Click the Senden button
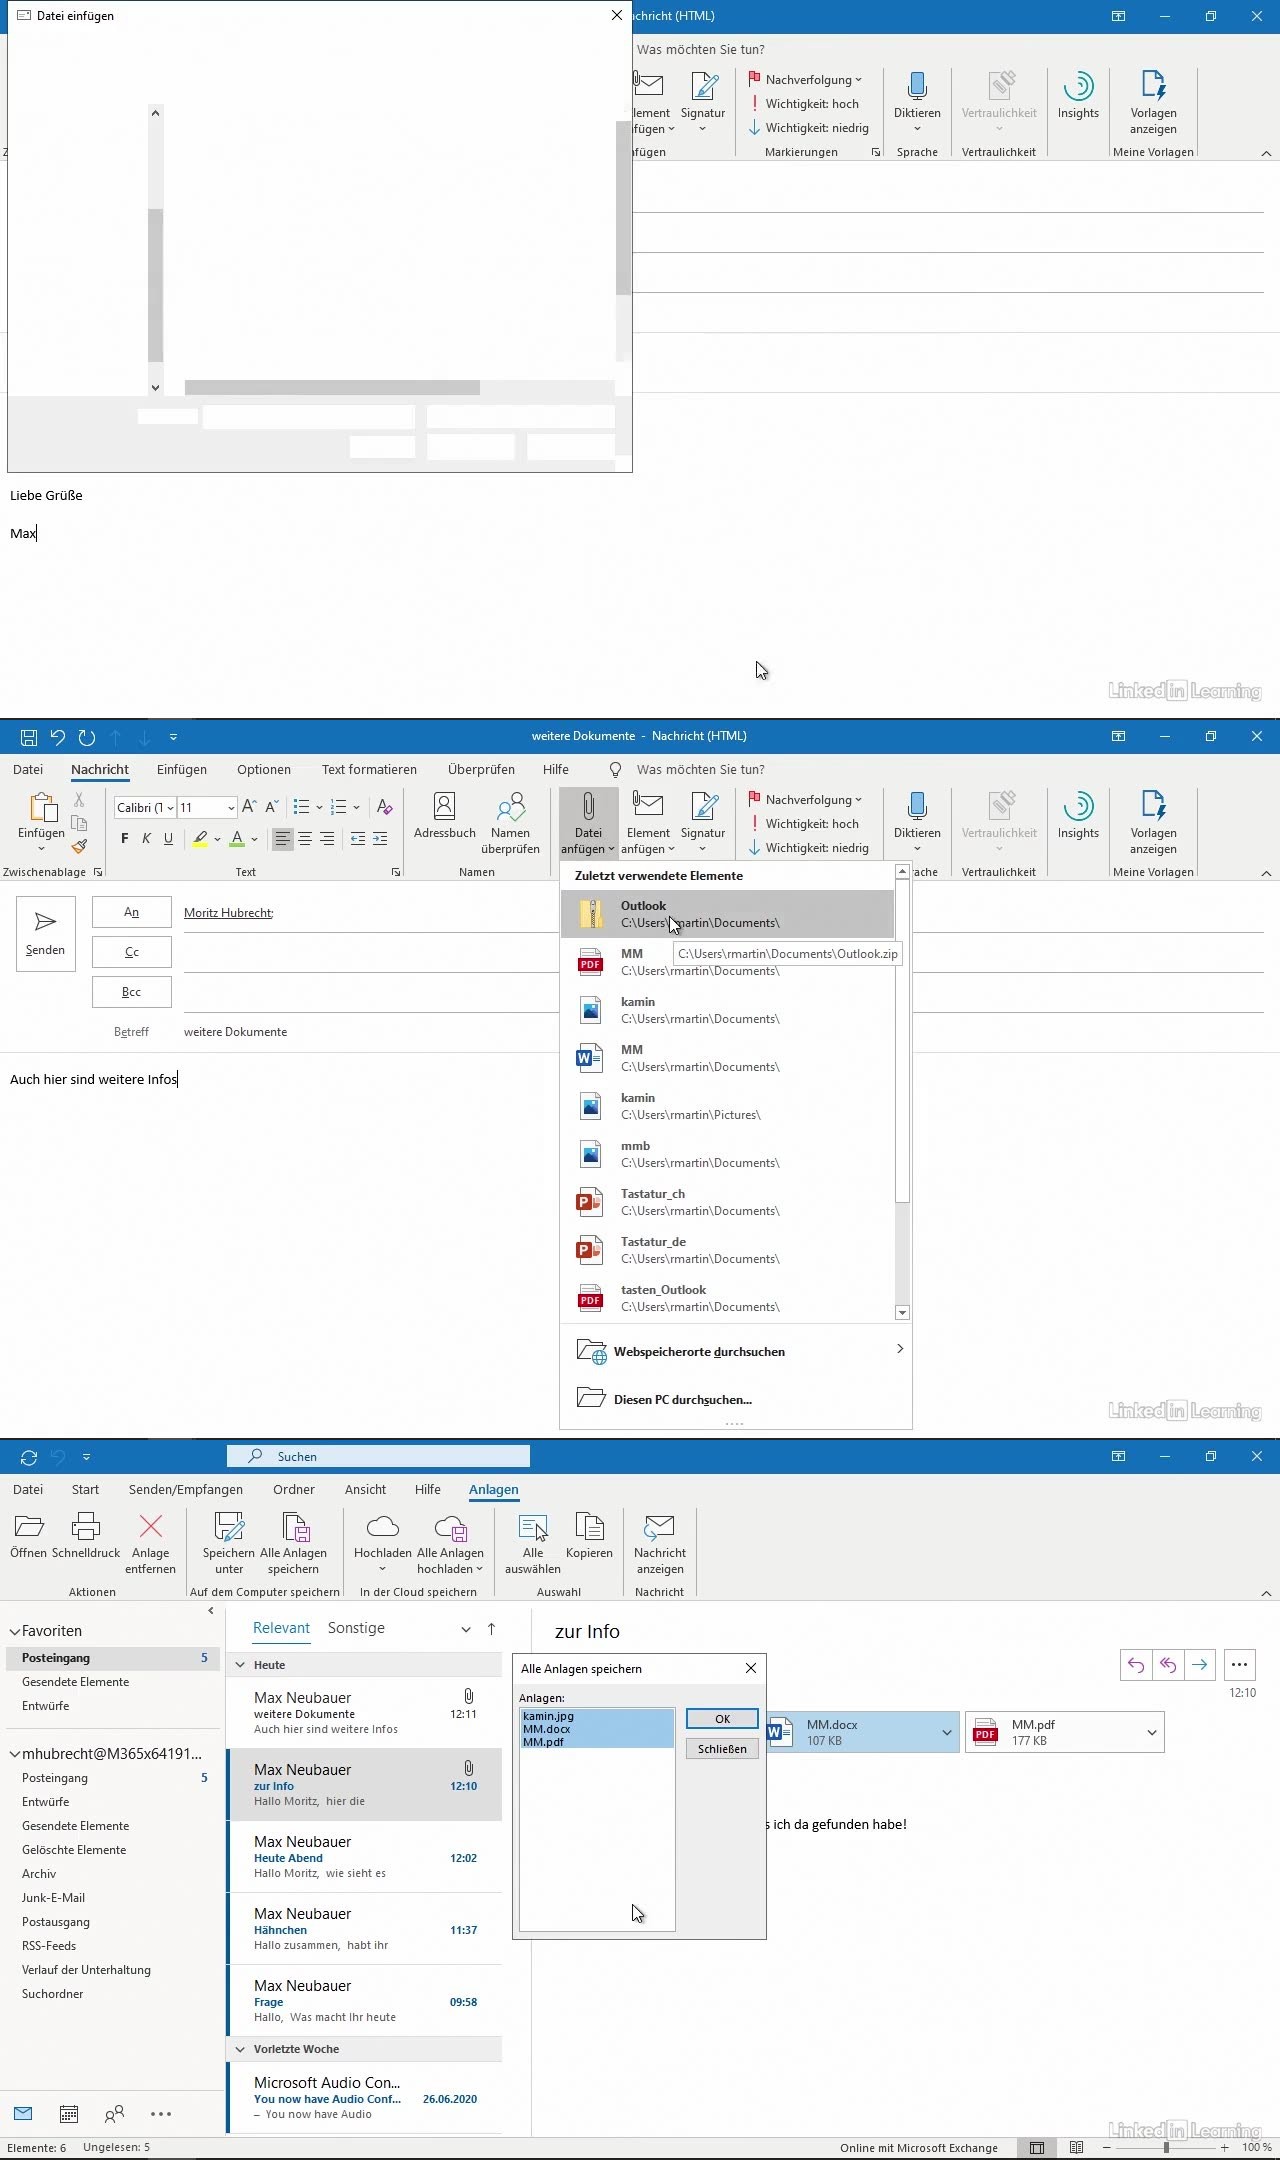Viewport: 1280px width, 2160px height. click(x=45, y=933)
